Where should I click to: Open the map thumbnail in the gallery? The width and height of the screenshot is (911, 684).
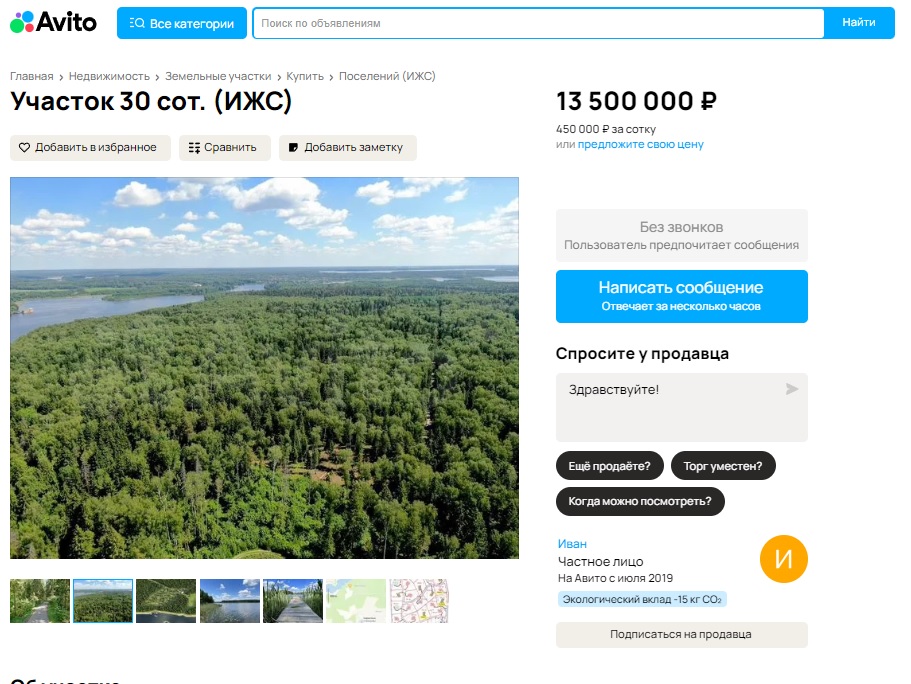tap(356, 601)
